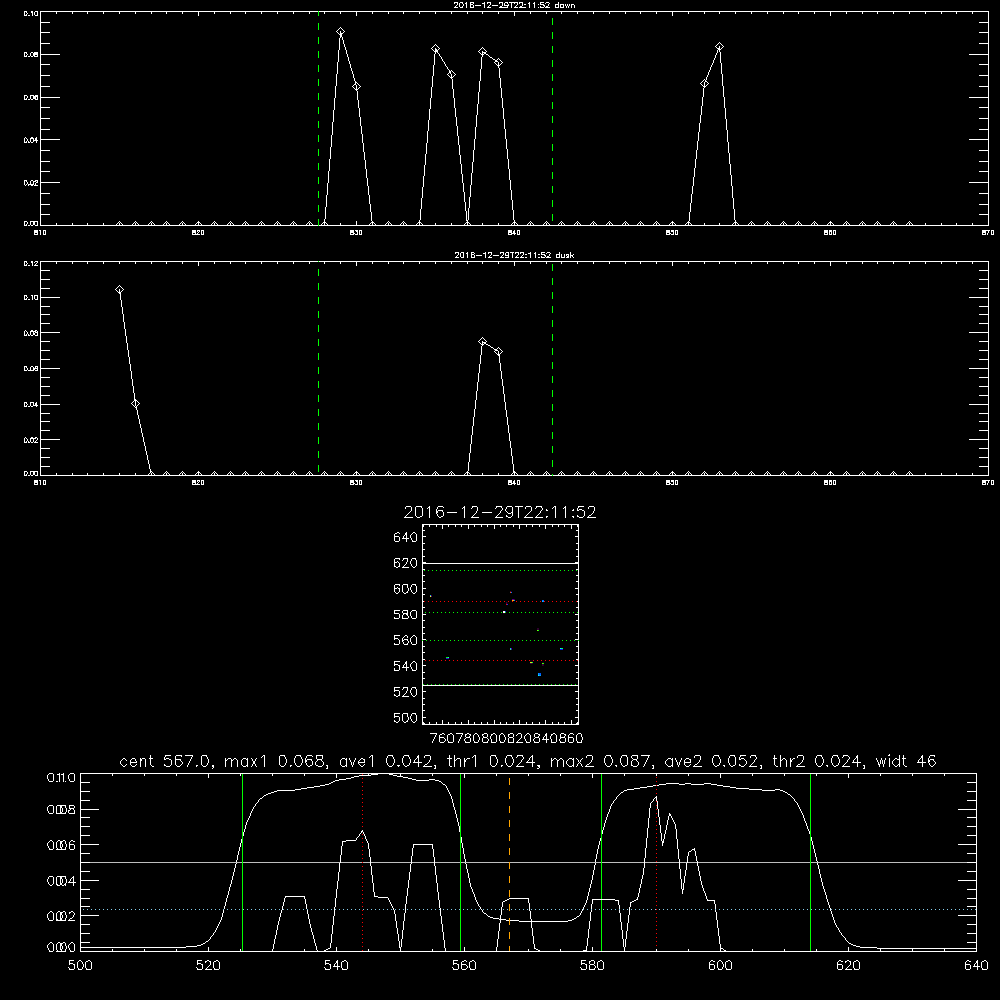Click the '580' x-axis label of the bottom plot
The width and height of the screenshot is (1000, 1000).
click(x=592, y=966)
